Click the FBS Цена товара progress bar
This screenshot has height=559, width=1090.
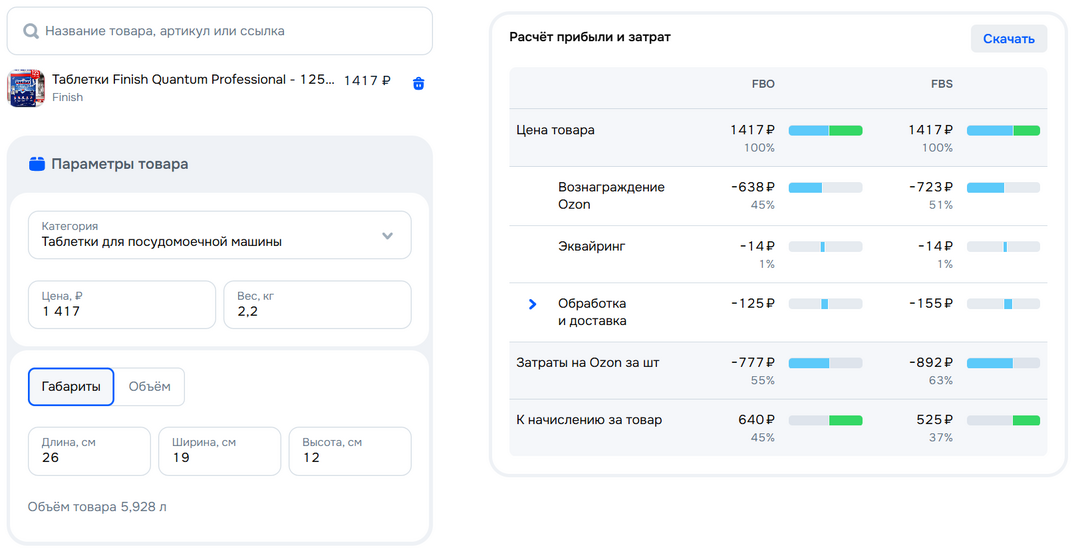[x=1003, y=131]
